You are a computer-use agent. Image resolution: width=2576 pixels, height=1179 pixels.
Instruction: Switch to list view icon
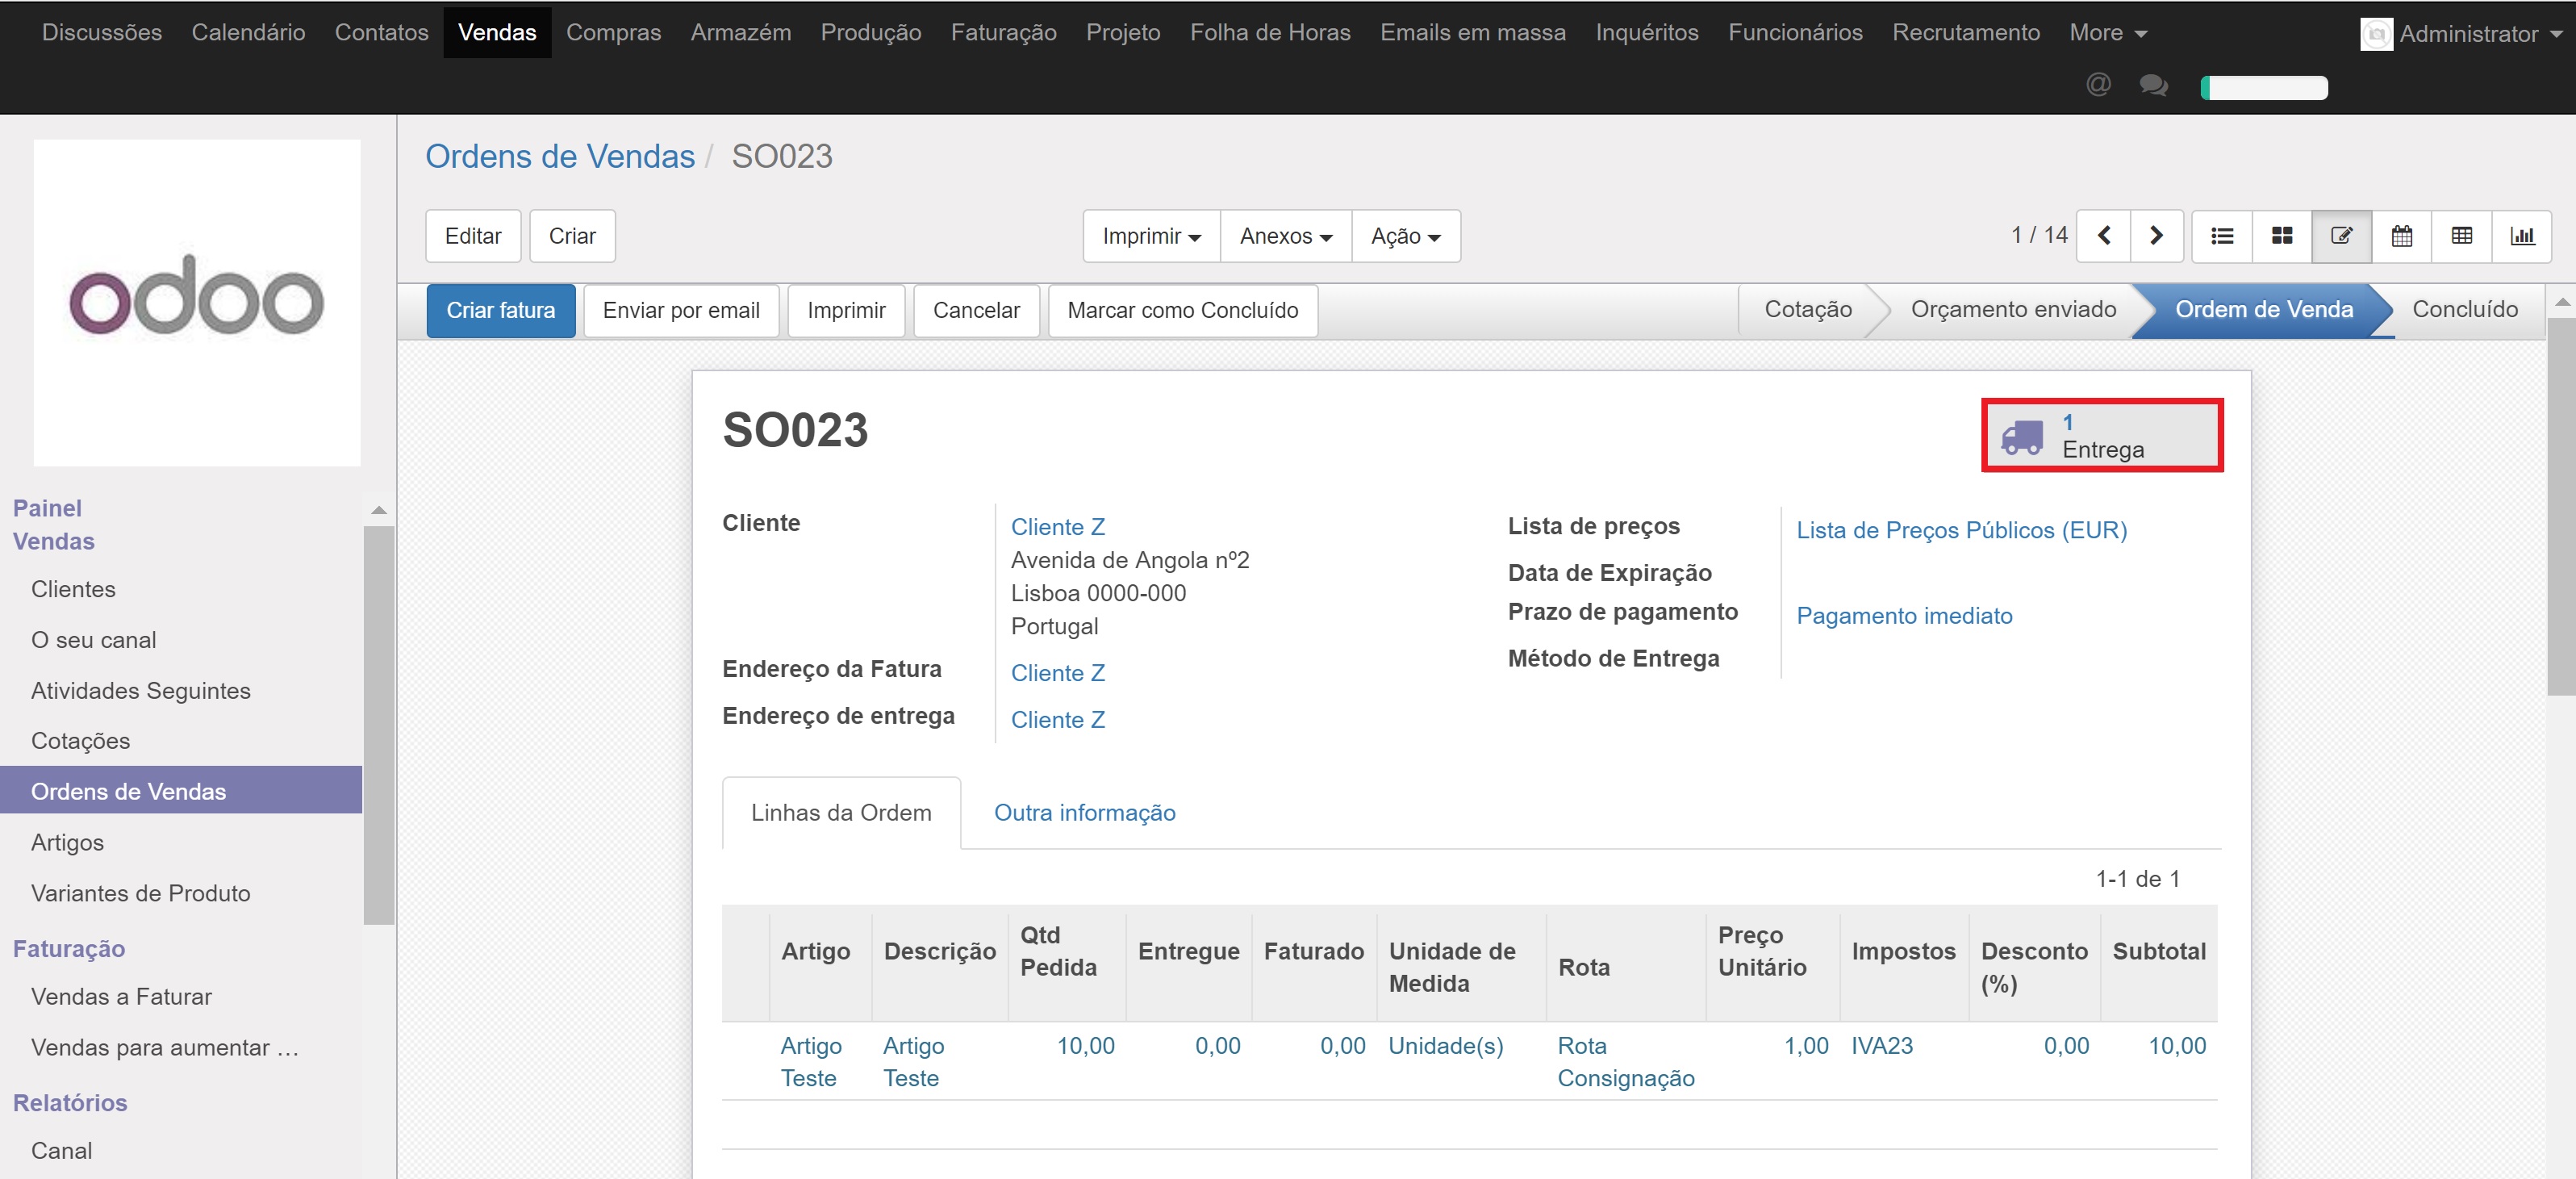(x=2221, y=236)
